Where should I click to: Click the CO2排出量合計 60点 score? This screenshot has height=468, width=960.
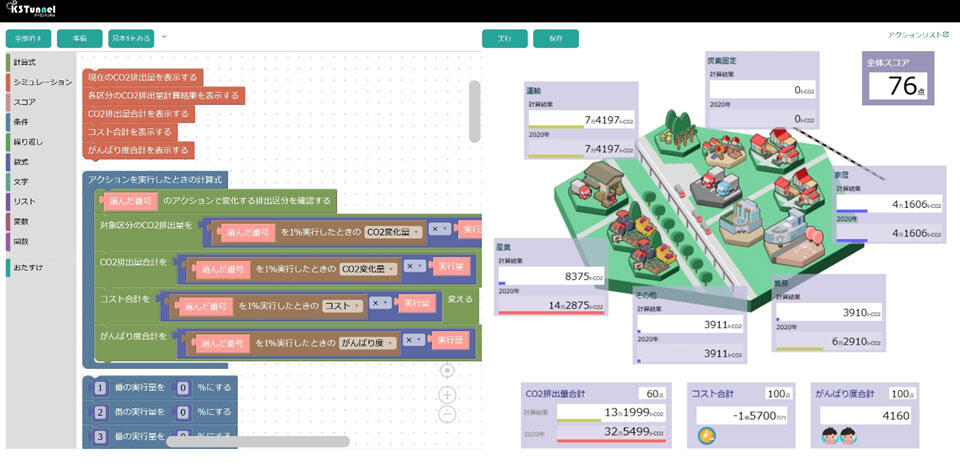(651, 393)
